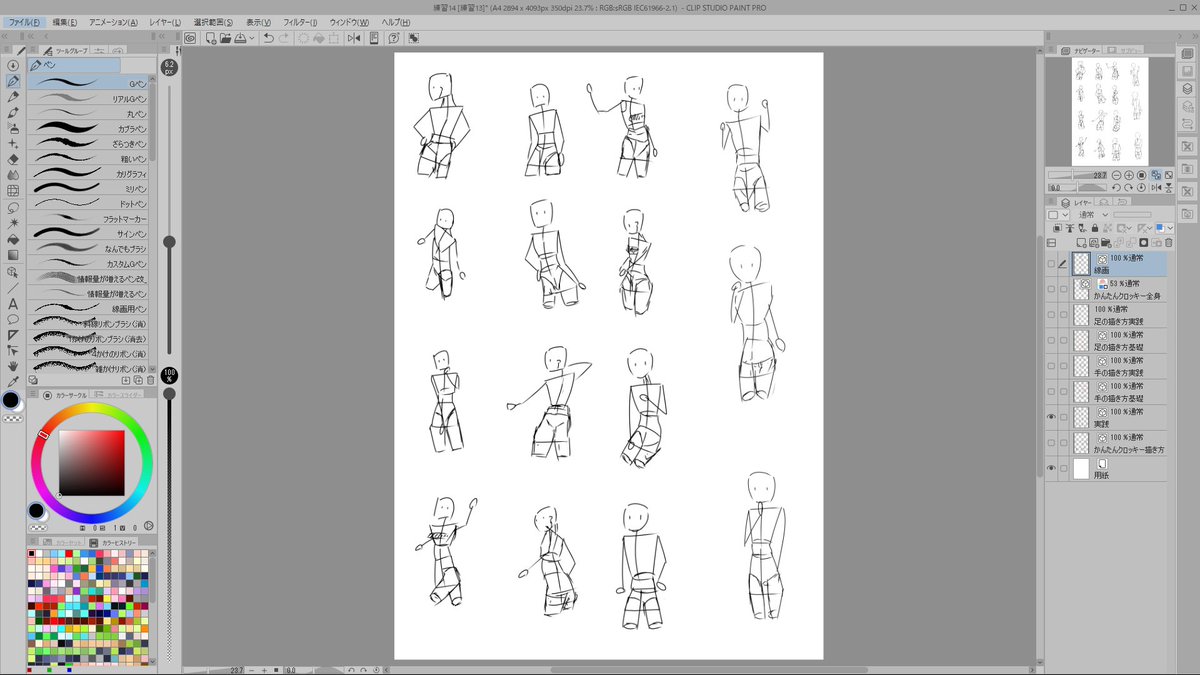Select ミリペン sub tool
1200x675 pixels.
[90, 189]
